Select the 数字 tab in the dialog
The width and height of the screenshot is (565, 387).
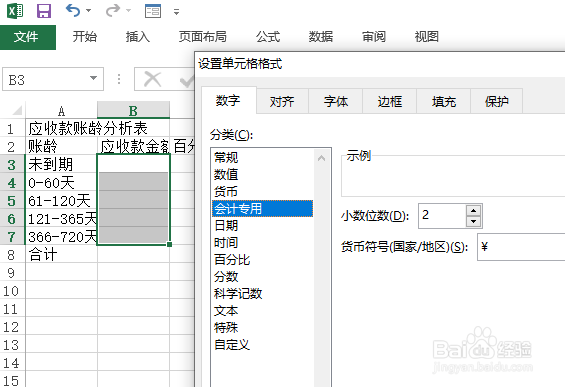click(x=228, y=101)
